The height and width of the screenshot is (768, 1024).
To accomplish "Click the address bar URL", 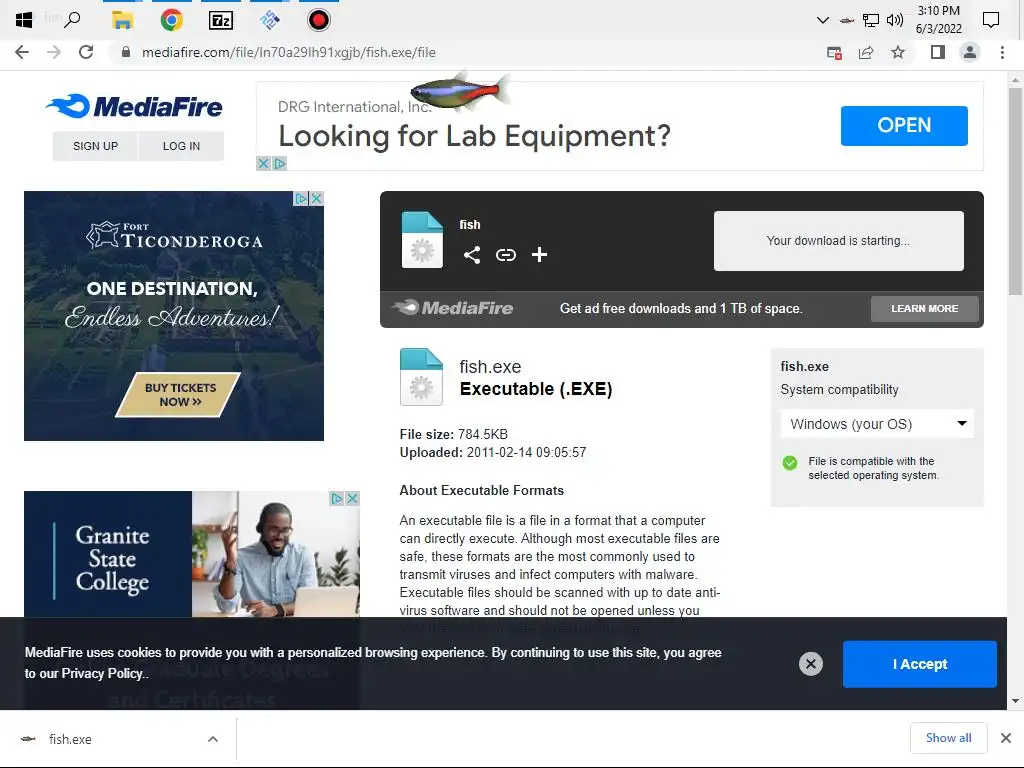I will click(x=289, y=52).
